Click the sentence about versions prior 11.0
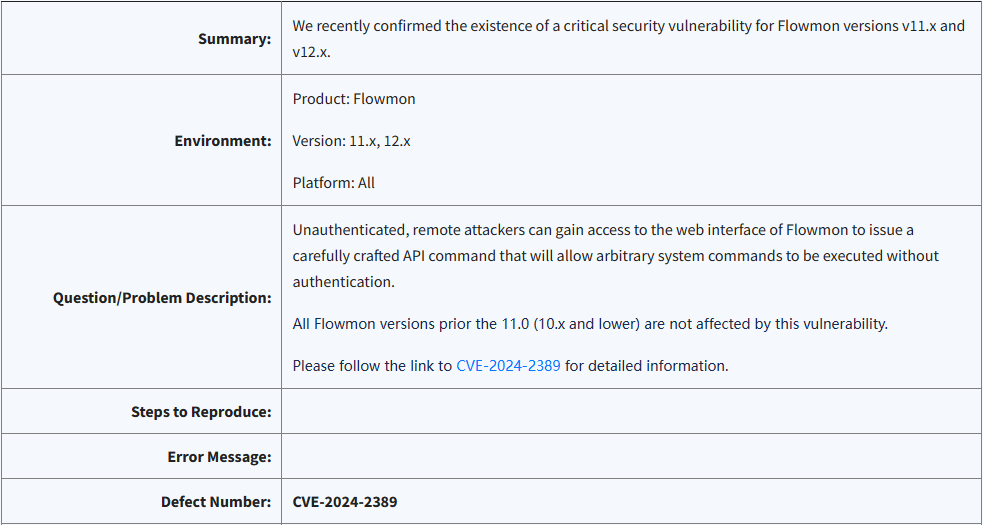 [591, 324]
